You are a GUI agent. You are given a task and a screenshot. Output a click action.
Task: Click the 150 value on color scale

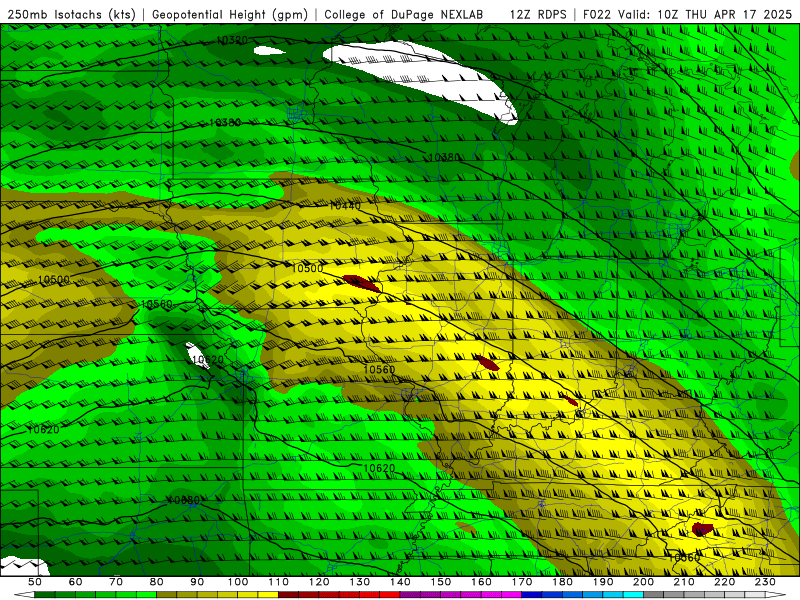coord(441,582)
